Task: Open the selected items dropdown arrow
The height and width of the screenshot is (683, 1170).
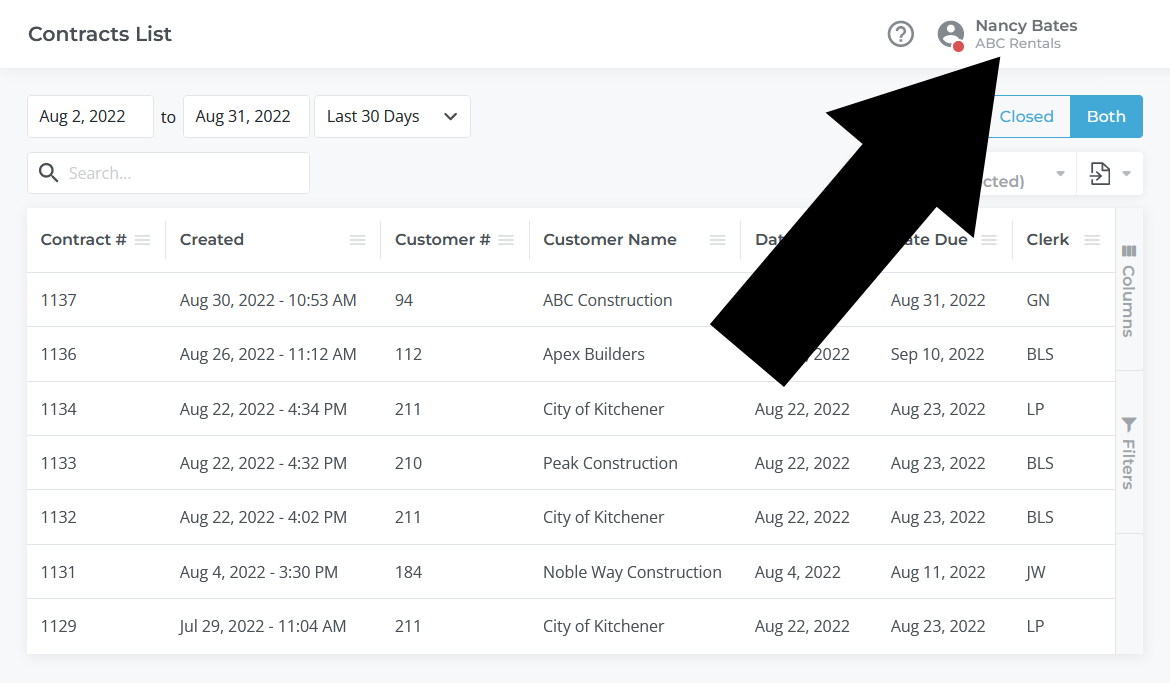Action: coord(1060,174)
